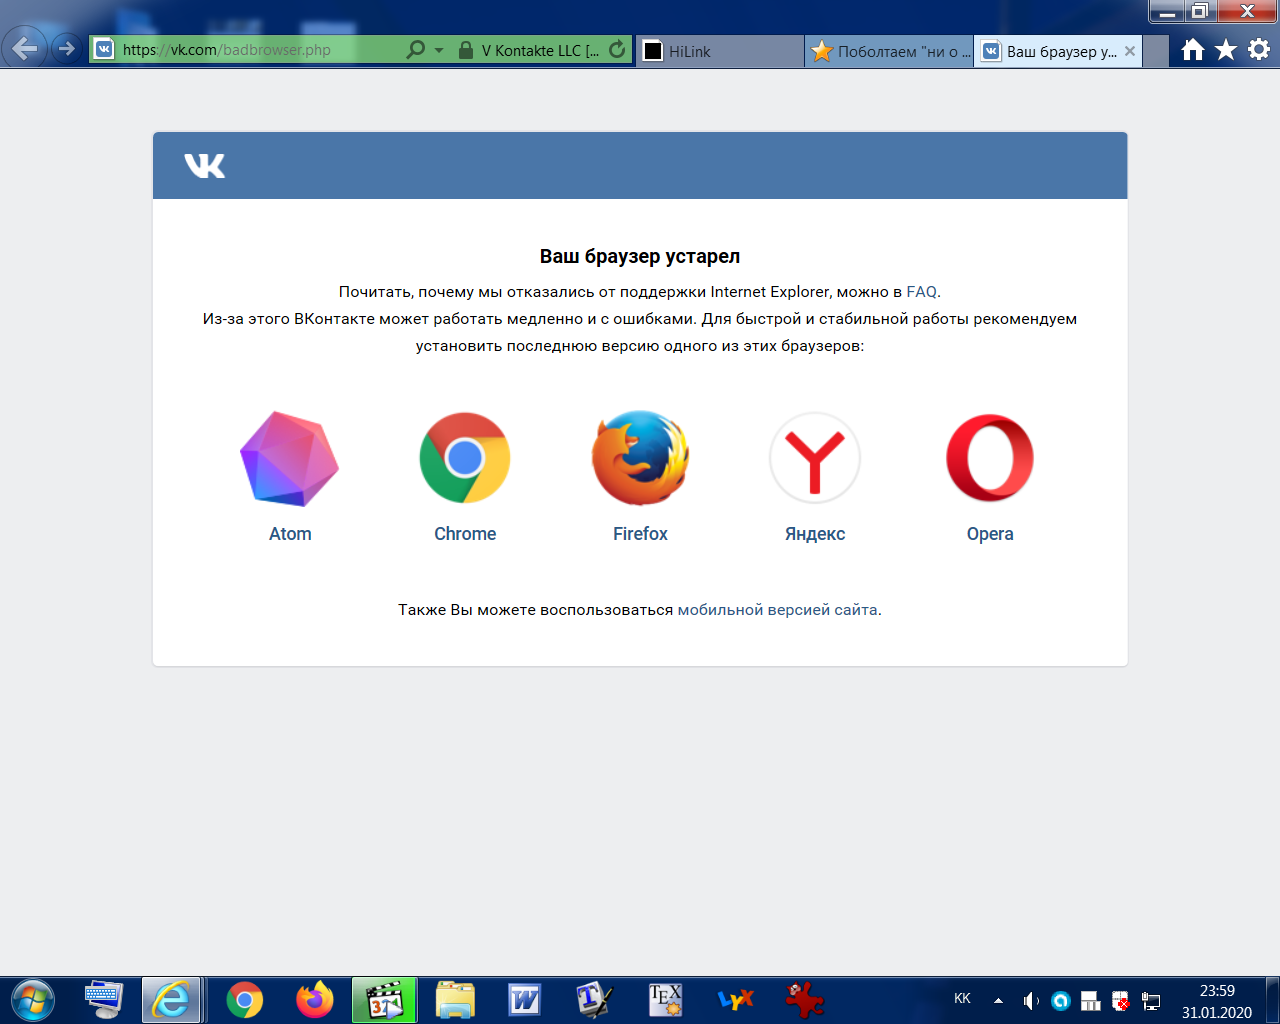Click the KK language indicator
1280x1024 pixels.
962,998
